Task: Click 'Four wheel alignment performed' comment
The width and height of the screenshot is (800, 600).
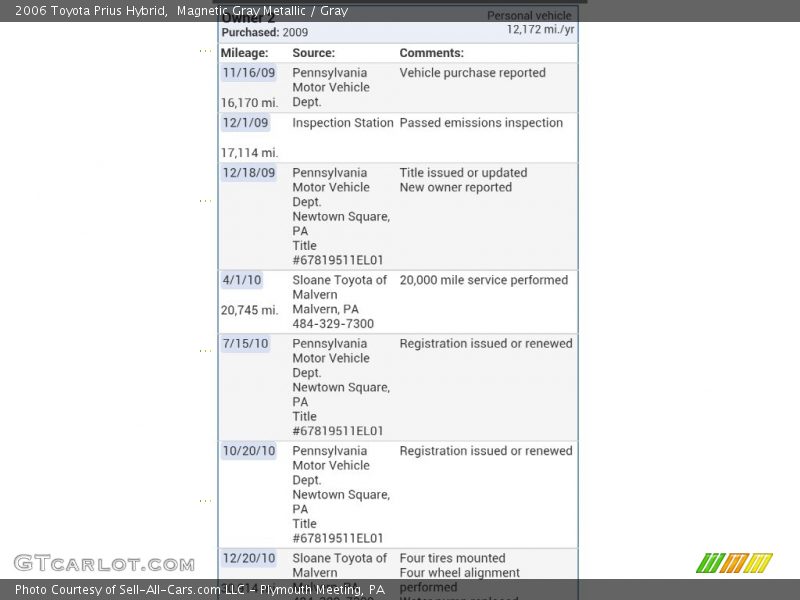Action: pyautogui.click(x=459, y=580)
